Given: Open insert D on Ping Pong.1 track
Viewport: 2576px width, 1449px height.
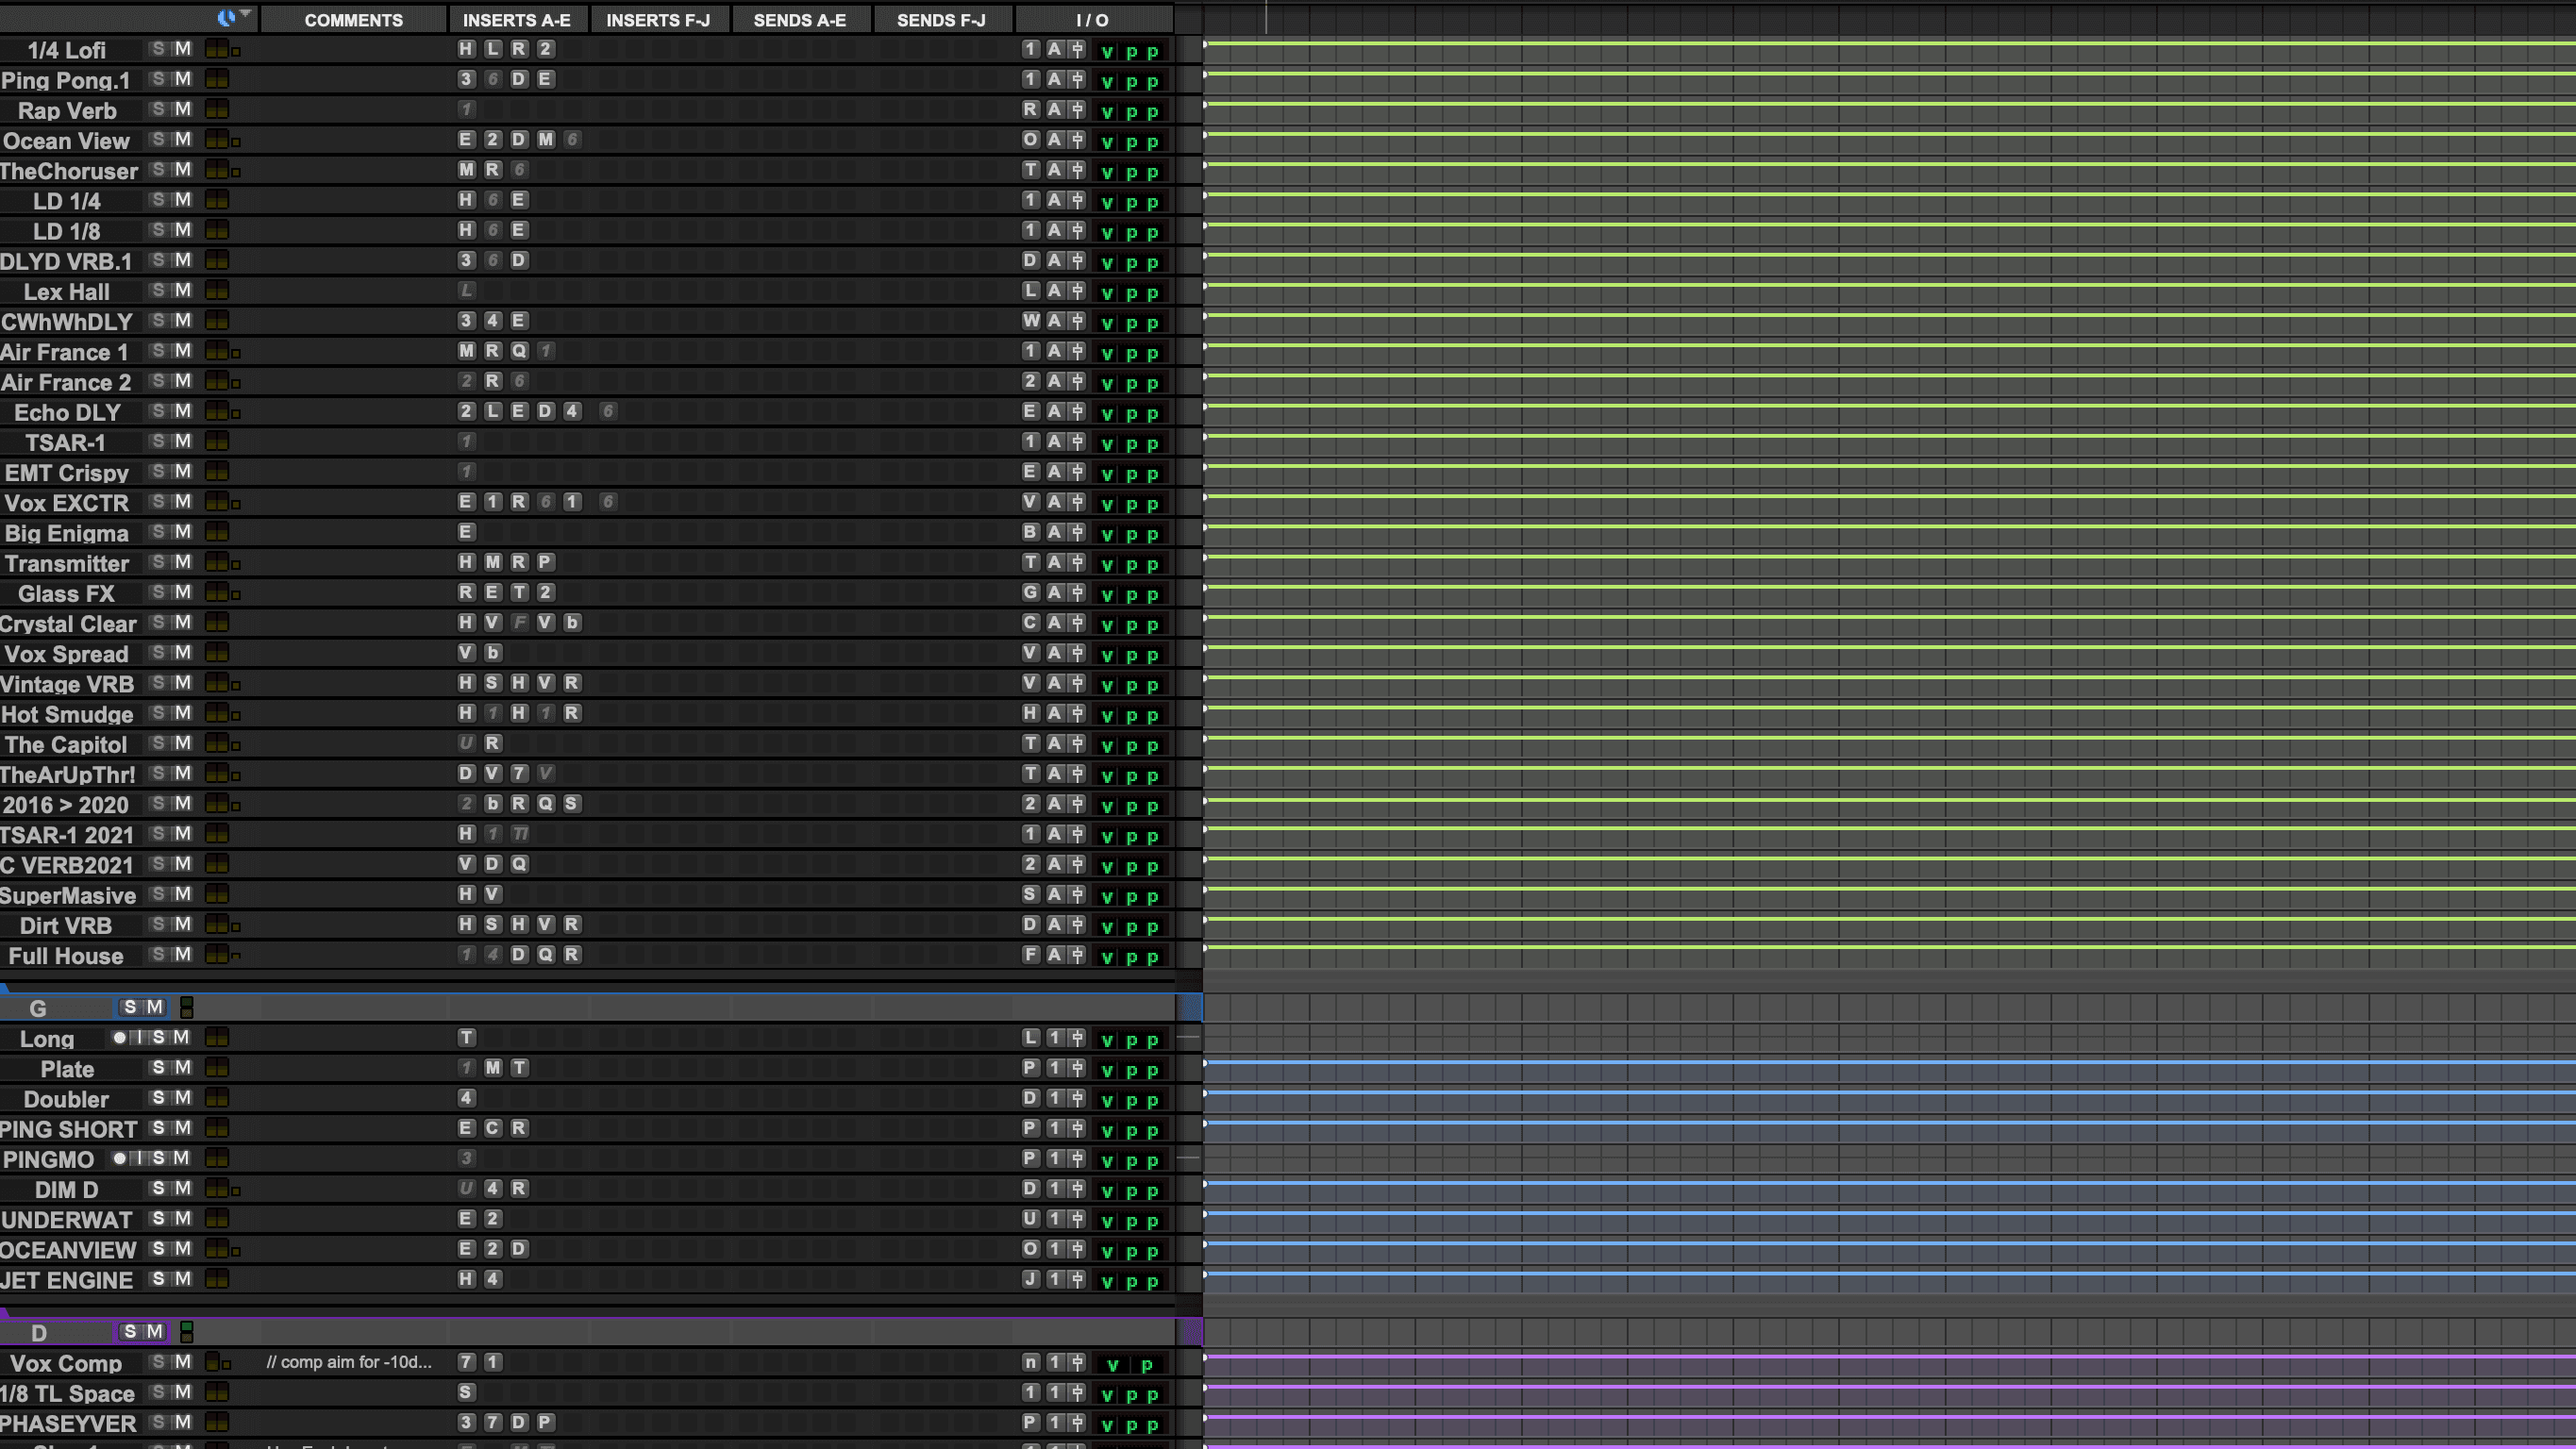Looking at the screenshot, I should pos(519,79).
